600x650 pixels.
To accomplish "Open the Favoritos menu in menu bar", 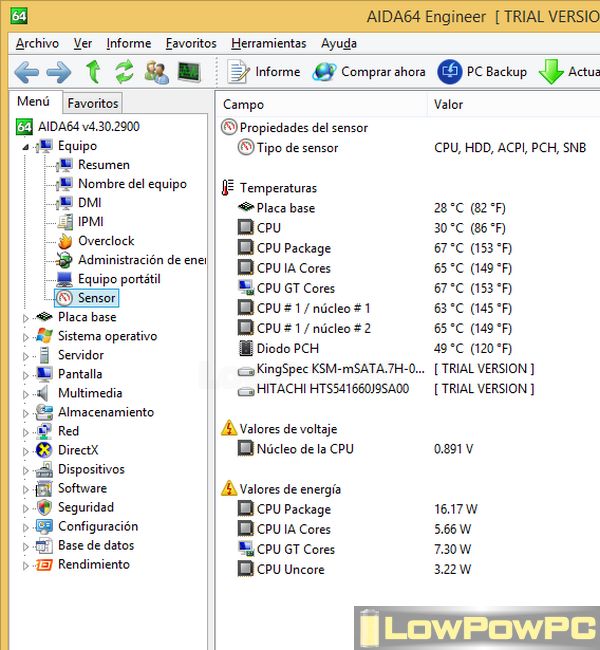I will [x=191, y=44].
